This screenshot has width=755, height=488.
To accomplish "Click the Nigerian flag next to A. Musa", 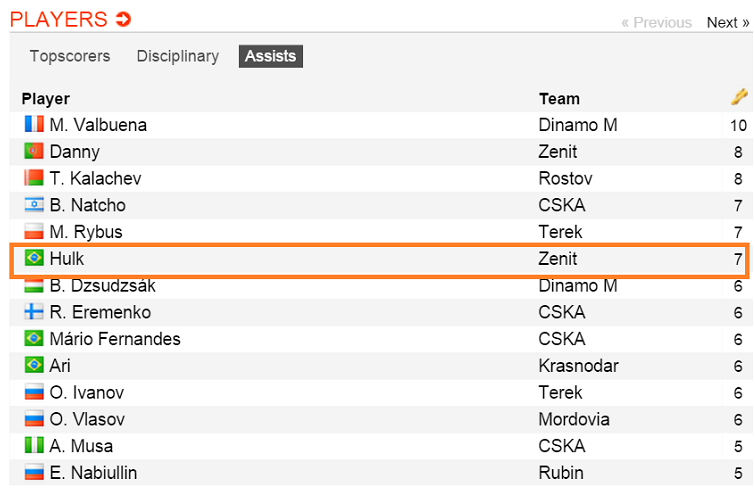I will point(34,446).
